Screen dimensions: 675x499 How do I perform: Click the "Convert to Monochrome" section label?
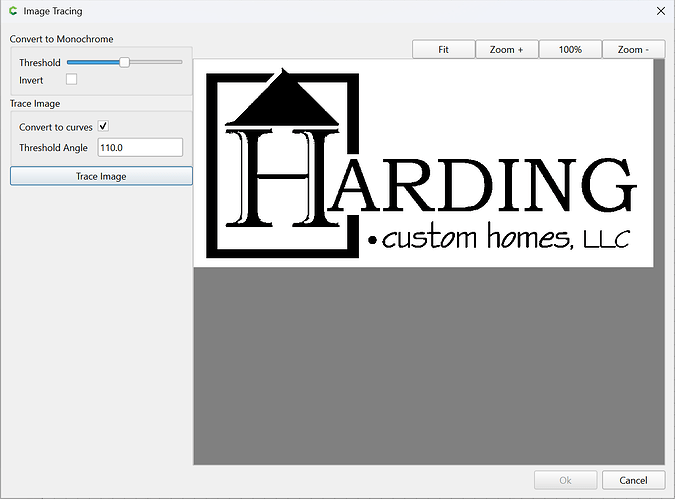point(61,39)
